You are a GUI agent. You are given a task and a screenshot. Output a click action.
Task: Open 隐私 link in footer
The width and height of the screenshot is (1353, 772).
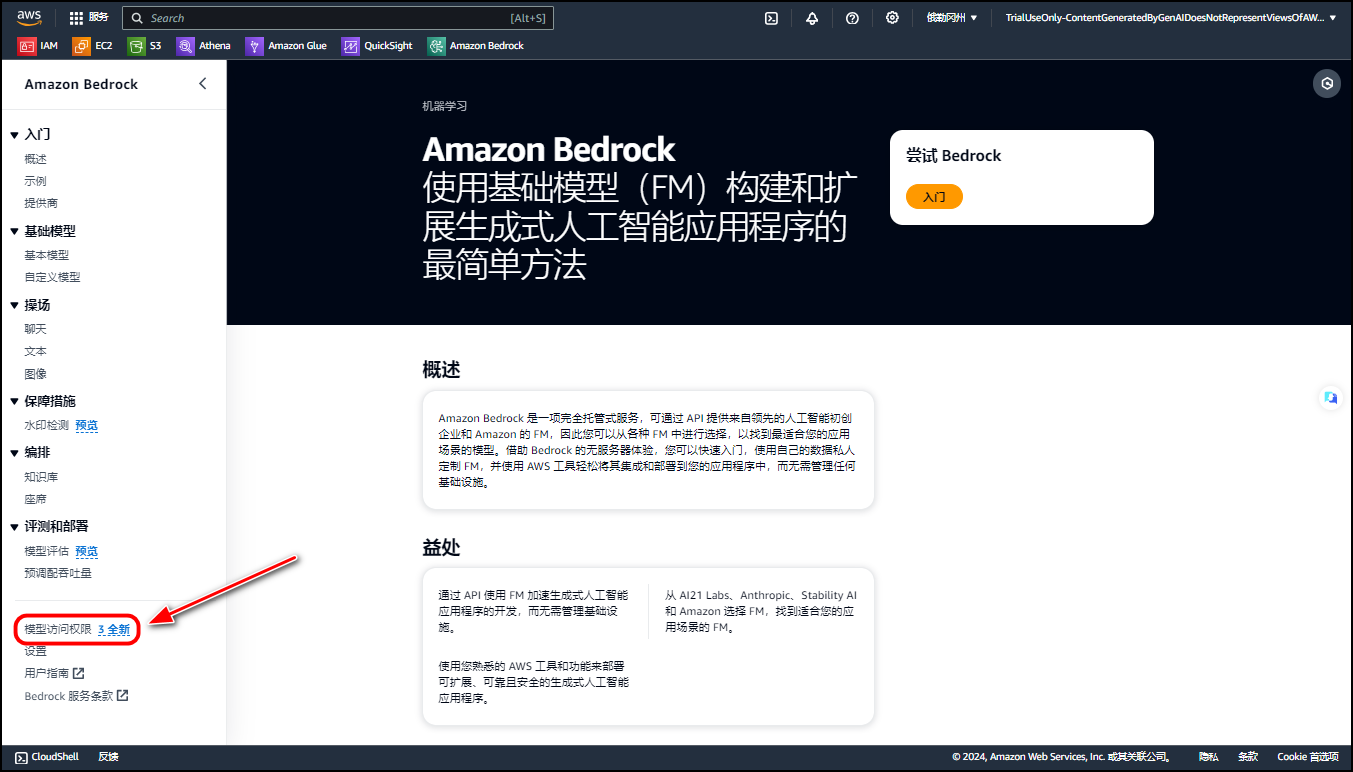coord(1209,757)
